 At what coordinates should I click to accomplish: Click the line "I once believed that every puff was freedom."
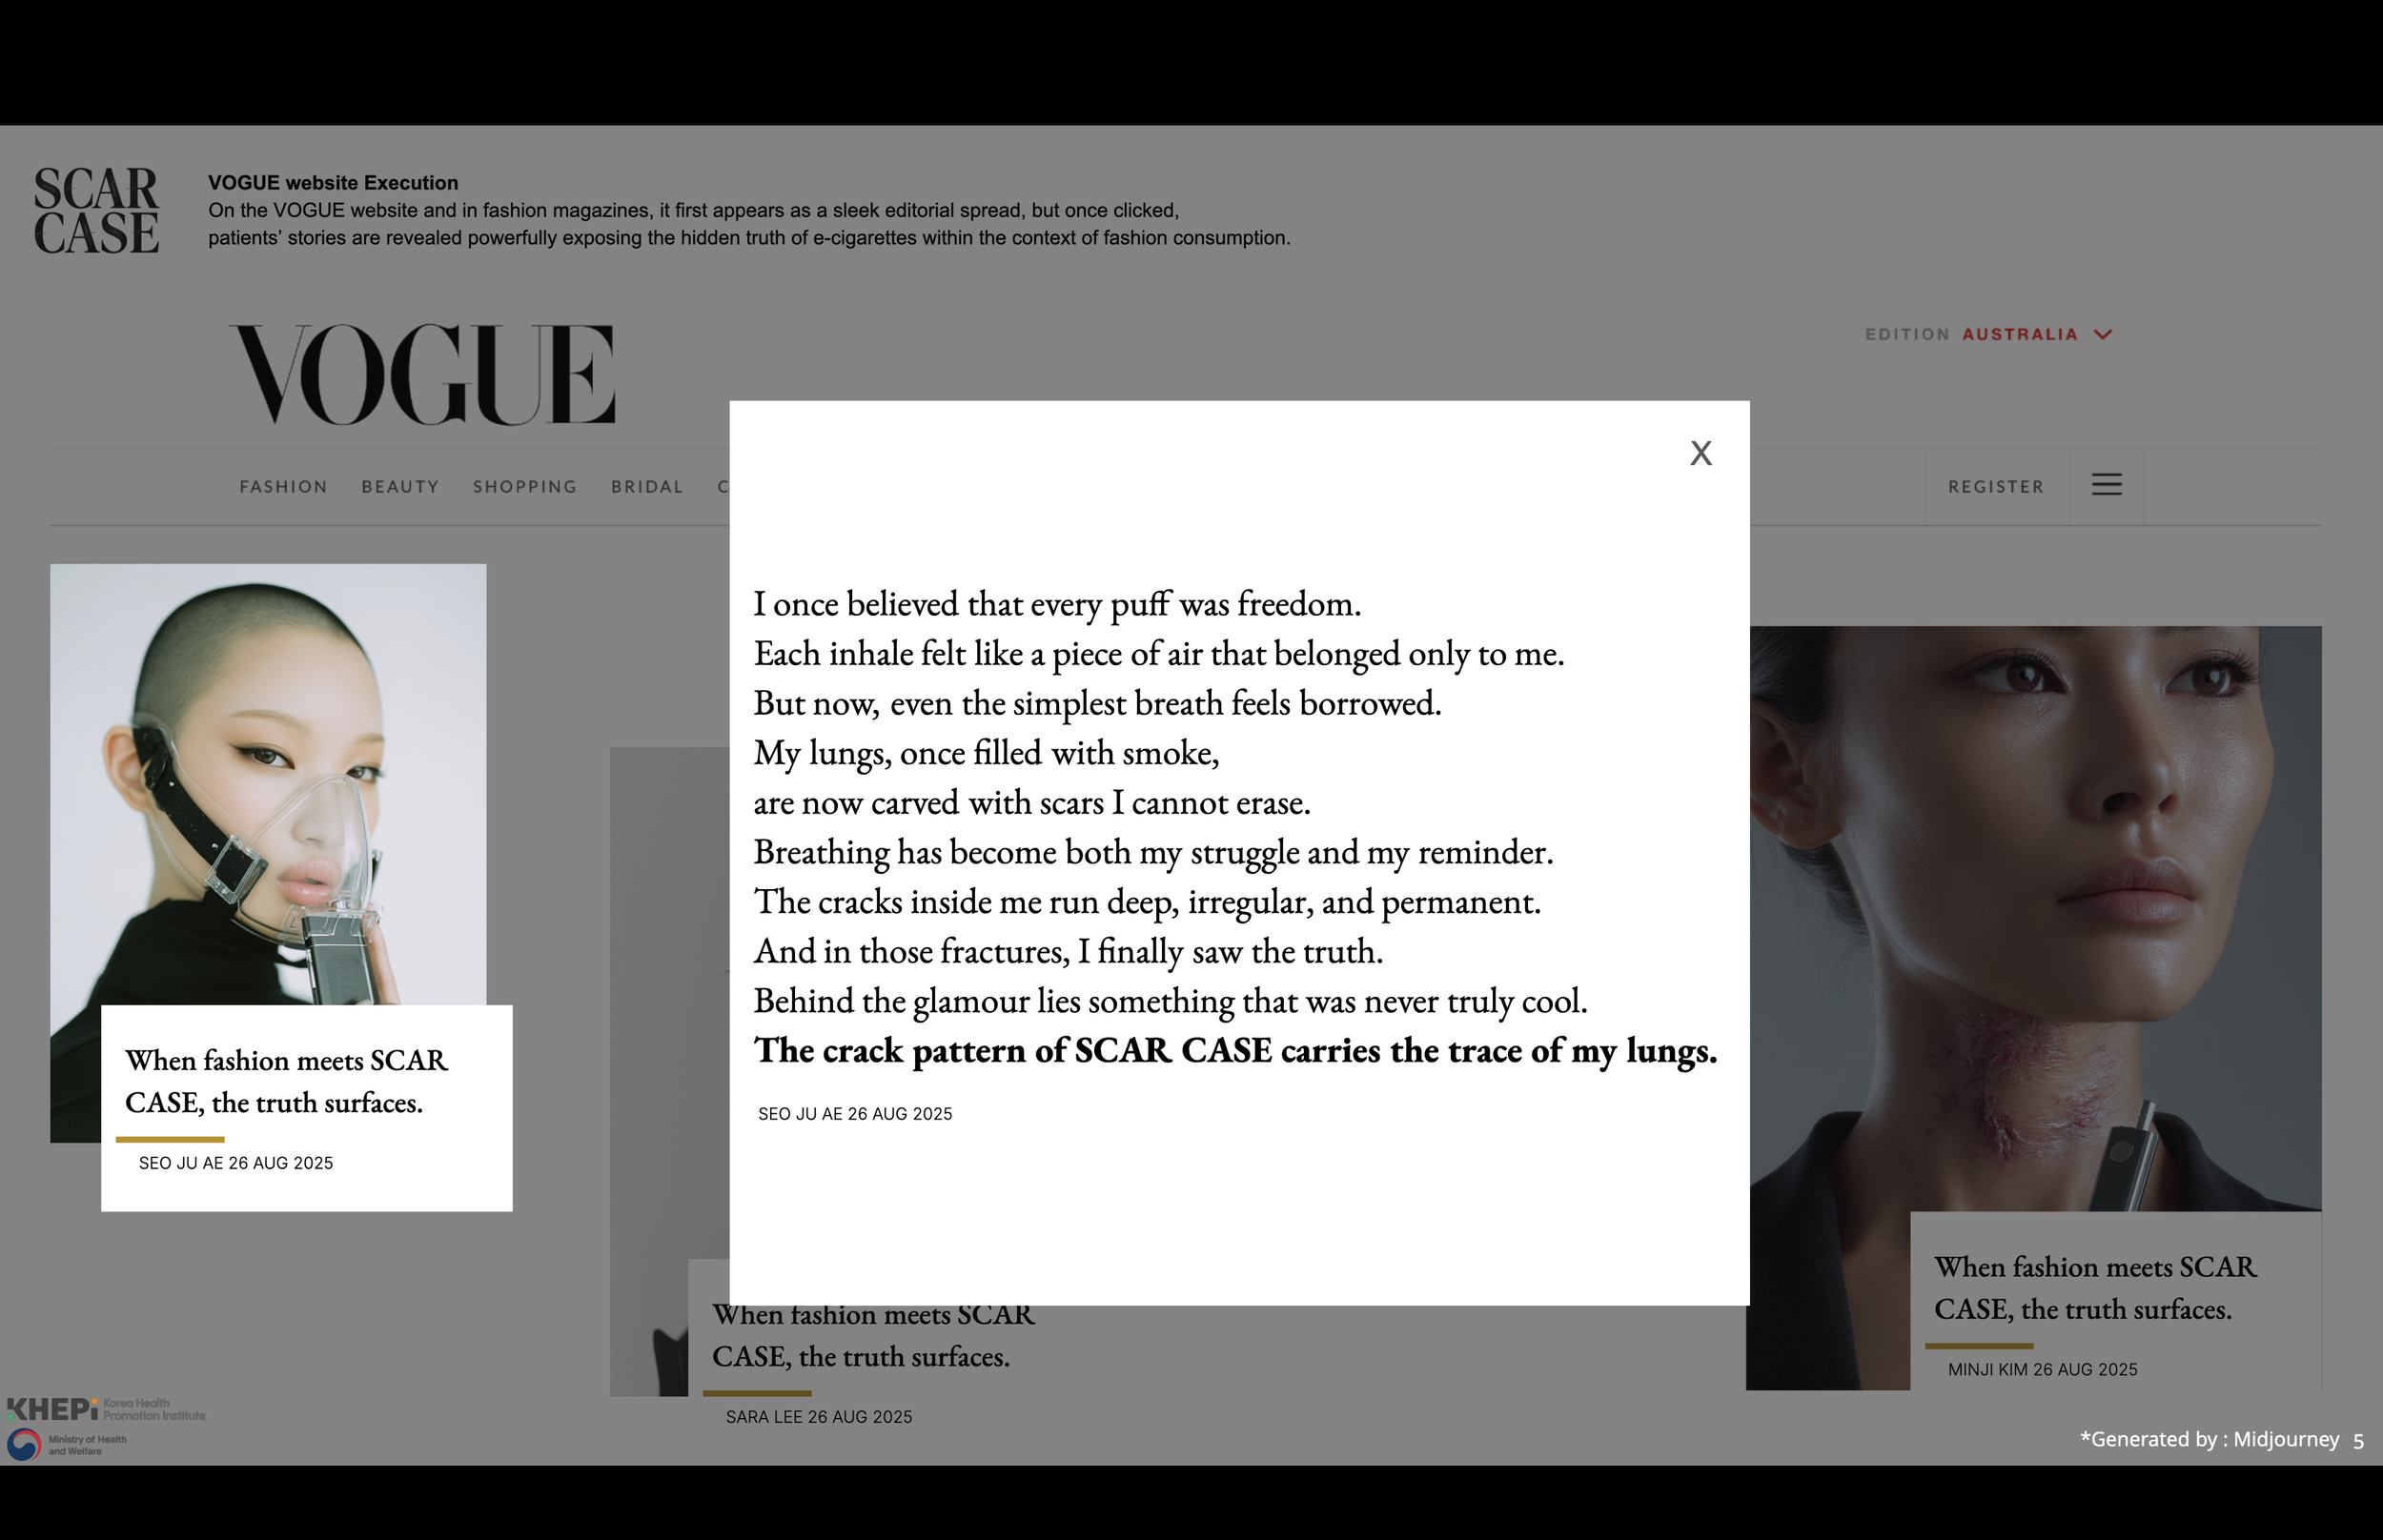tap(1057, 604)
